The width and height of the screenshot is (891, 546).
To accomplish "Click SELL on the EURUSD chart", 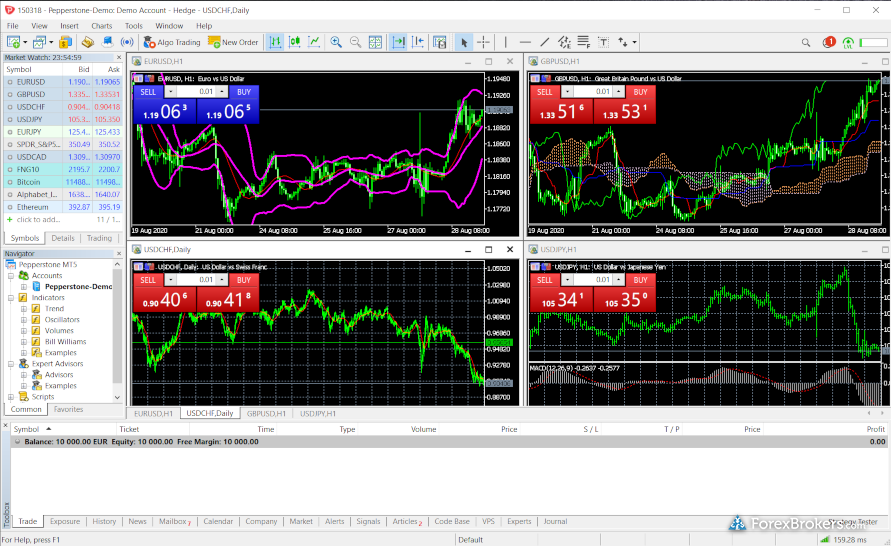I will tap(148, 92).
